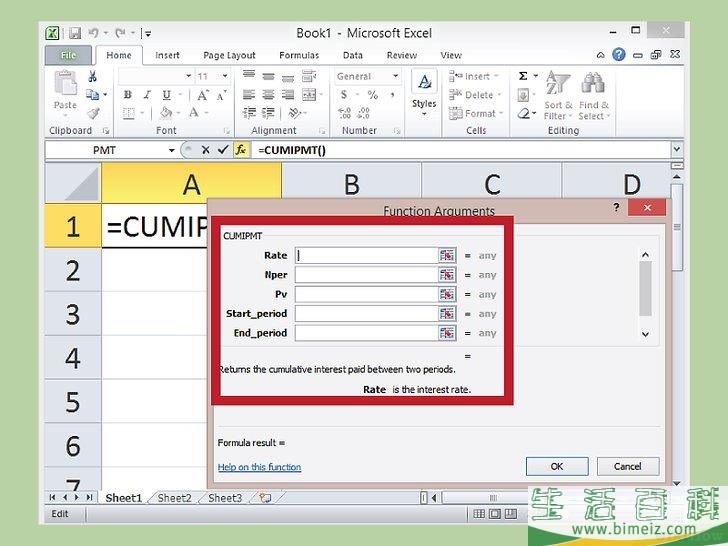Click the Font Color letter A
This screenshot has width=728, height=546.
[194, 112]
